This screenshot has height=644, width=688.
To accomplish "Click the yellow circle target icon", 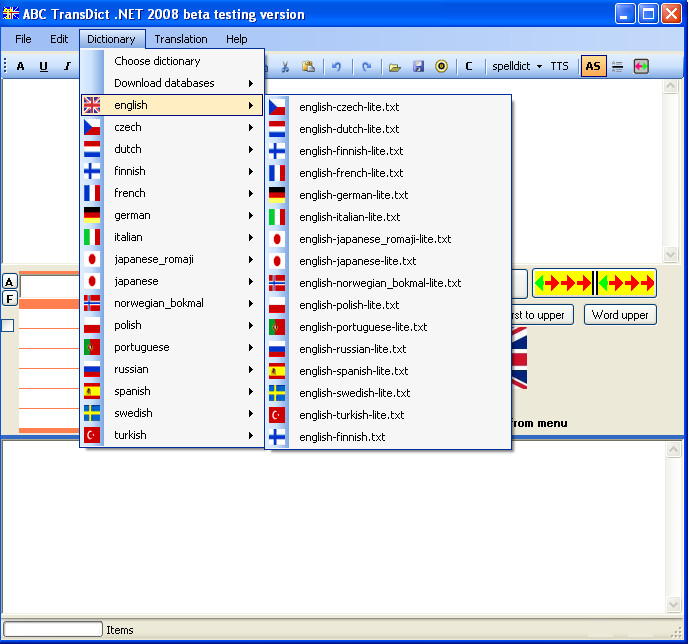I will point(441,66).
